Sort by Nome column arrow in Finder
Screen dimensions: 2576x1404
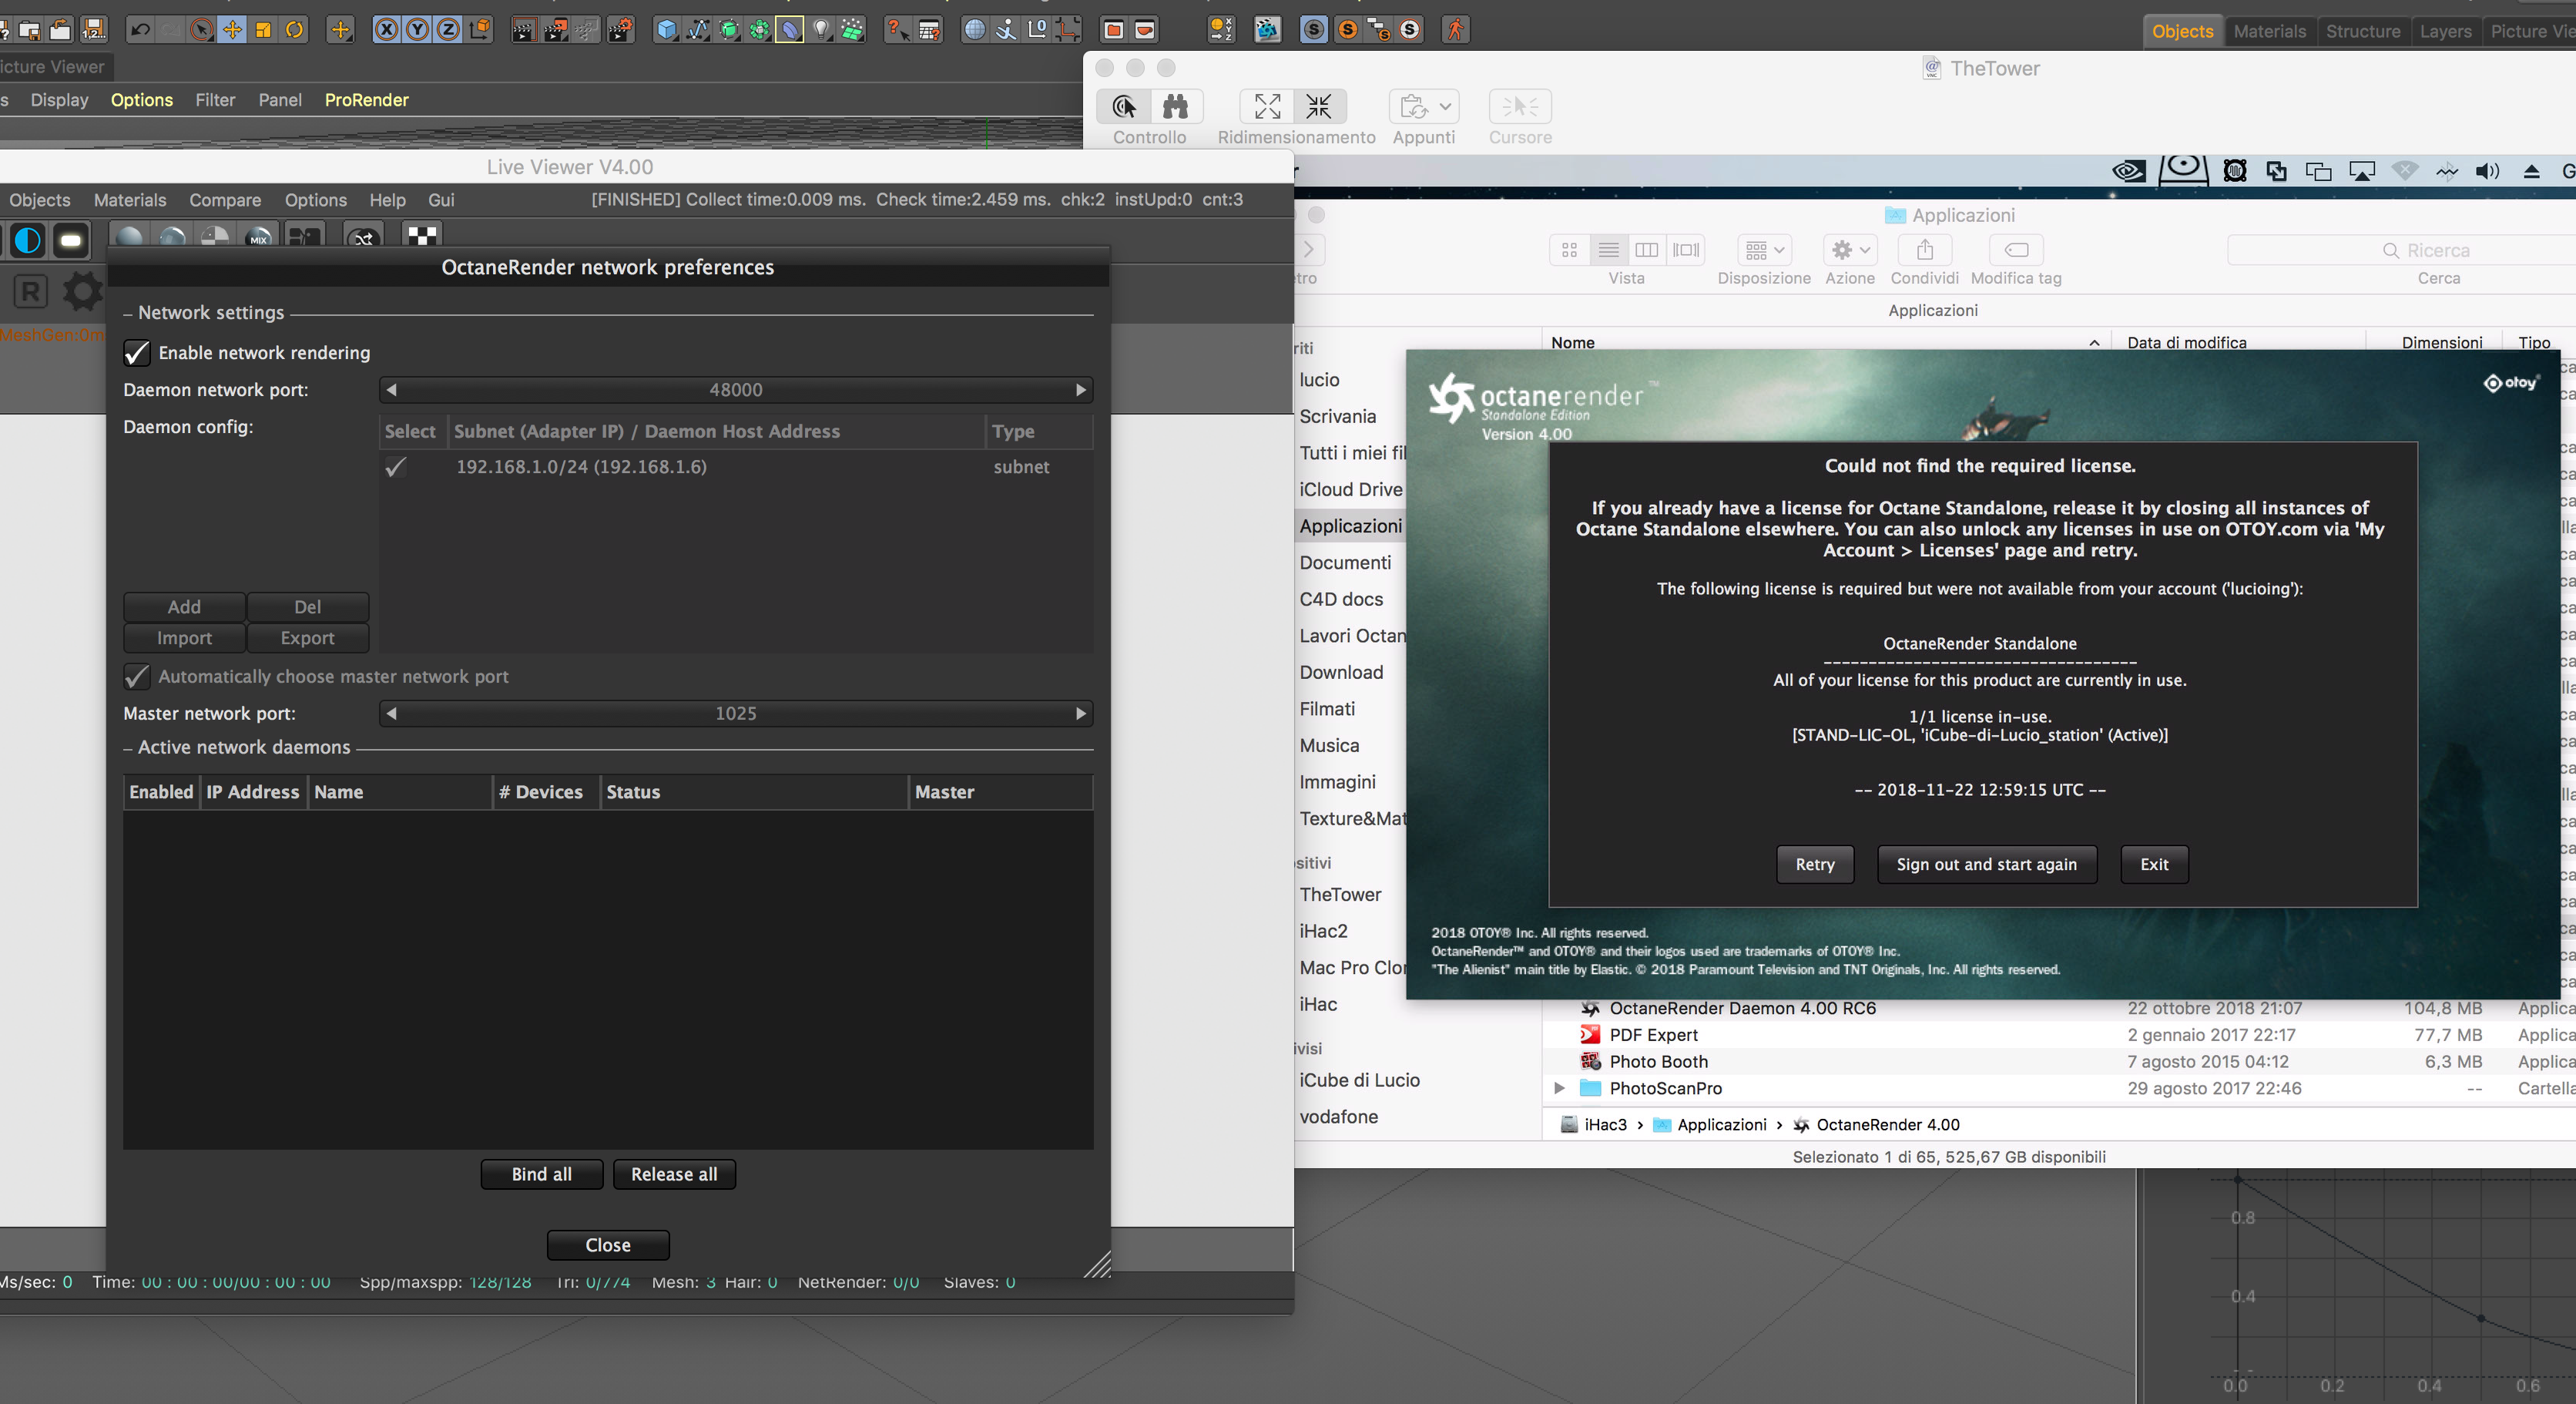coord(2094,343)
